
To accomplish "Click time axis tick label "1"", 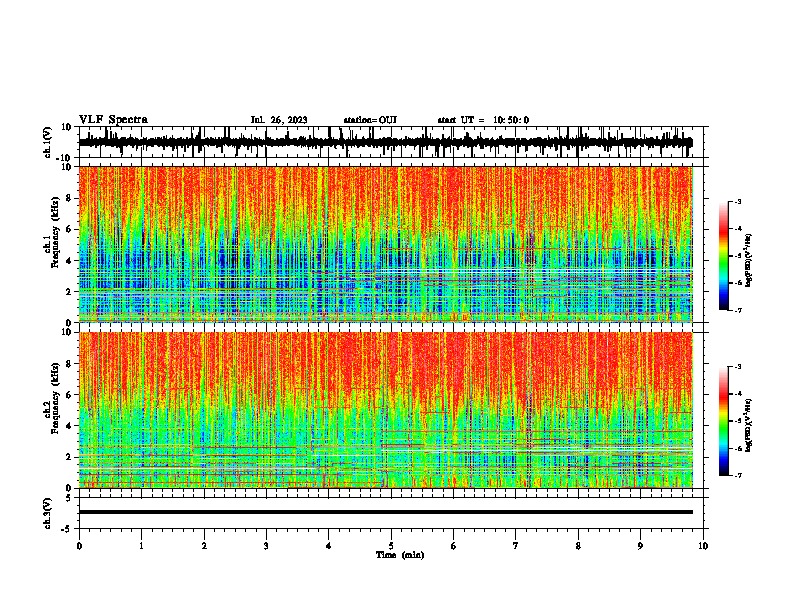I will (x=141, y=546).
